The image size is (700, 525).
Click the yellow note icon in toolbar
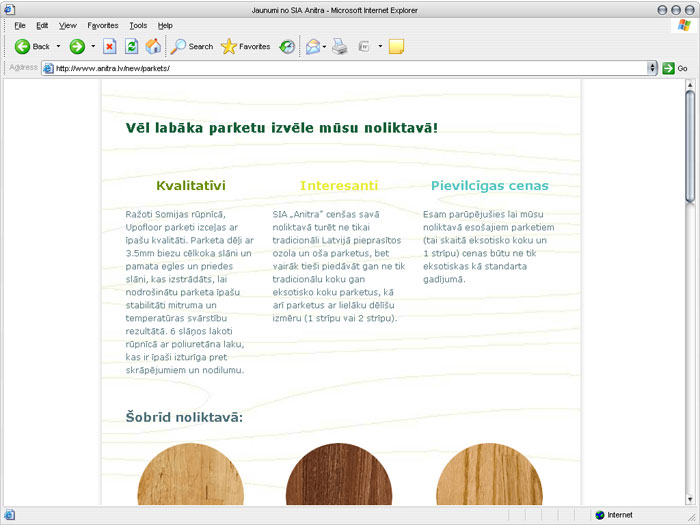[396, 46]
